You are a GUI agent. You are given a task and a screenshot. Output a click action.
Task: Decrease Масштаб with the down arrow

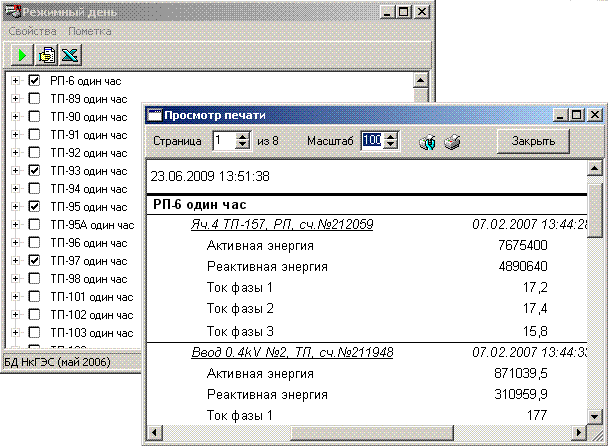pyautogui.click(x=391, y=145)
